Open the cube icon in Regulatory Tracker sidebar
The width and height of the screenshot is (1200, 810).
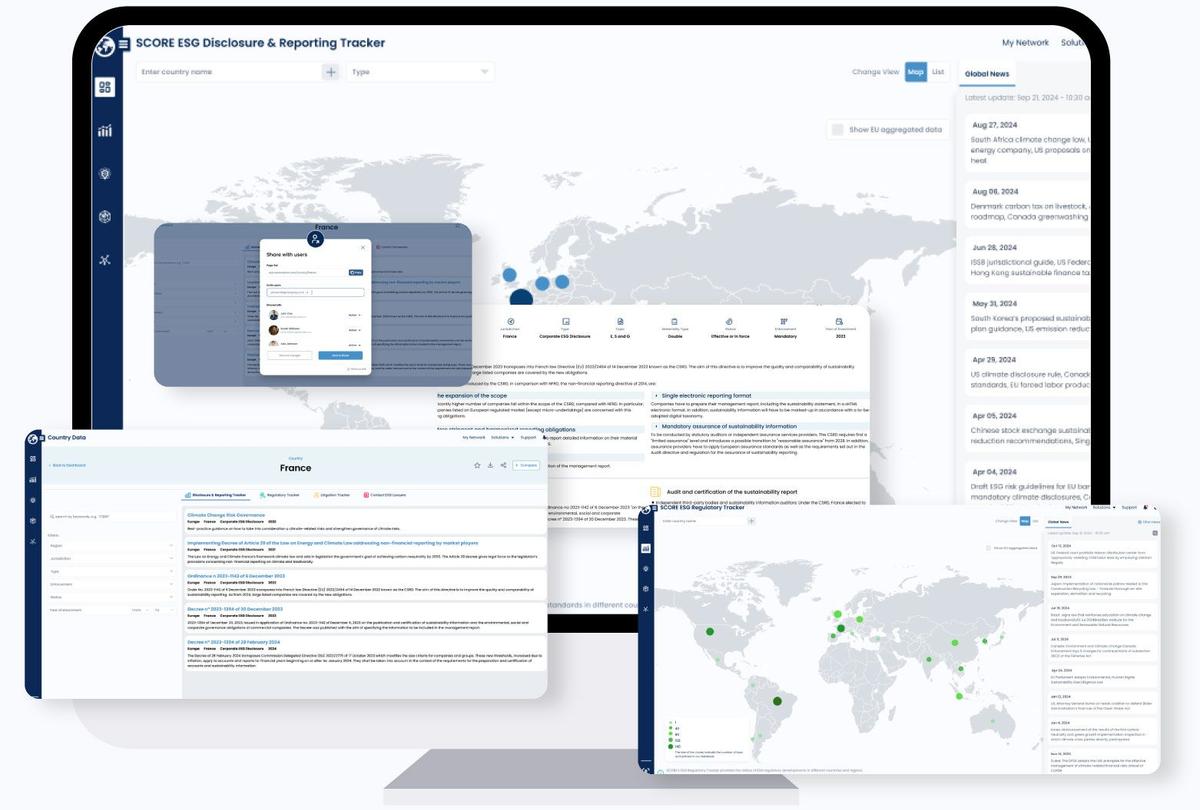click(646, 588)
